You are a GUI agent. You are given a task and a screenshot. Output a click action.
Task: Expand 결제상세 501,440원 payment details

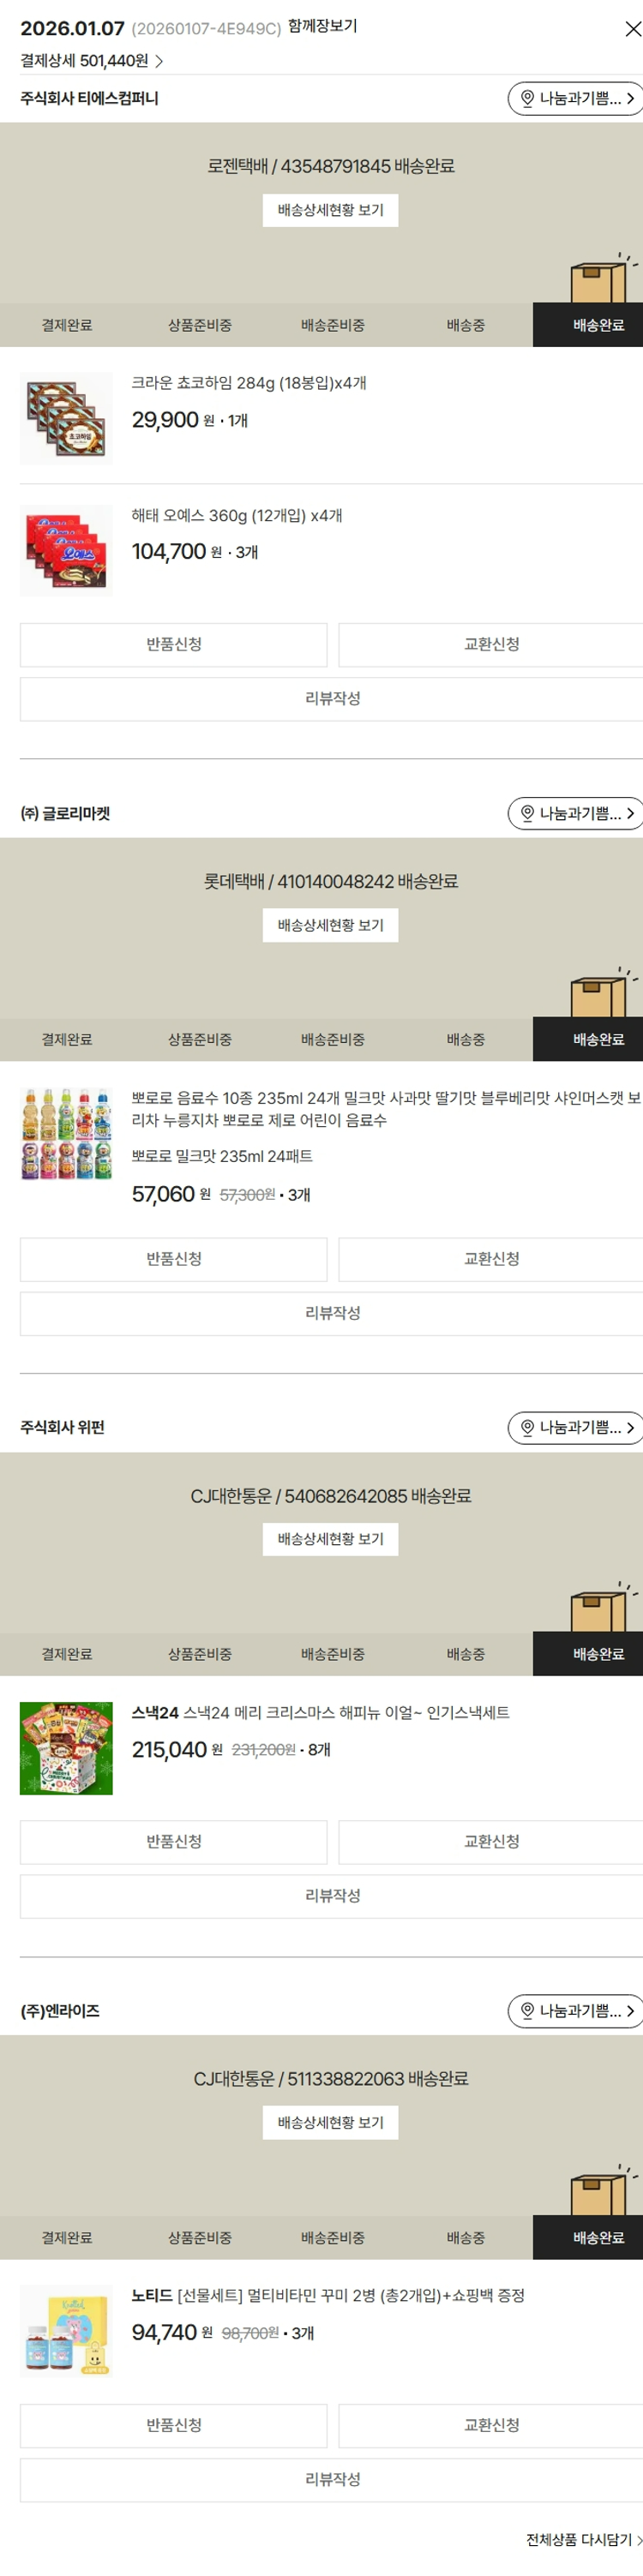[91, 61]
